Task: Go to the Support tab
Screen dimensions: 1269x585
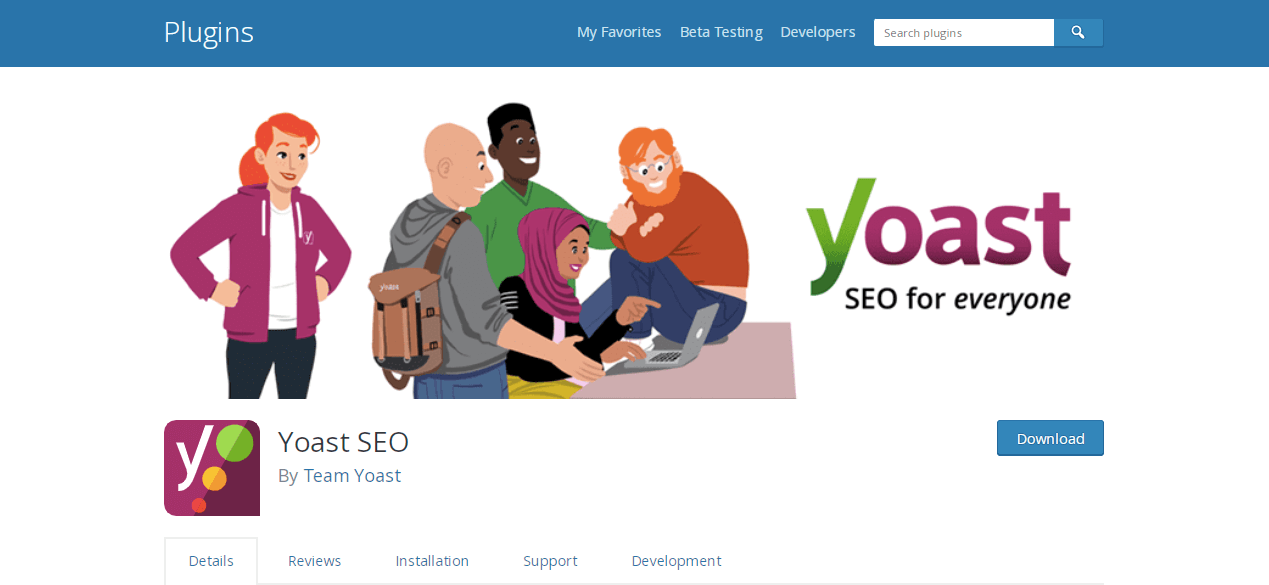Action: [550, 561]
